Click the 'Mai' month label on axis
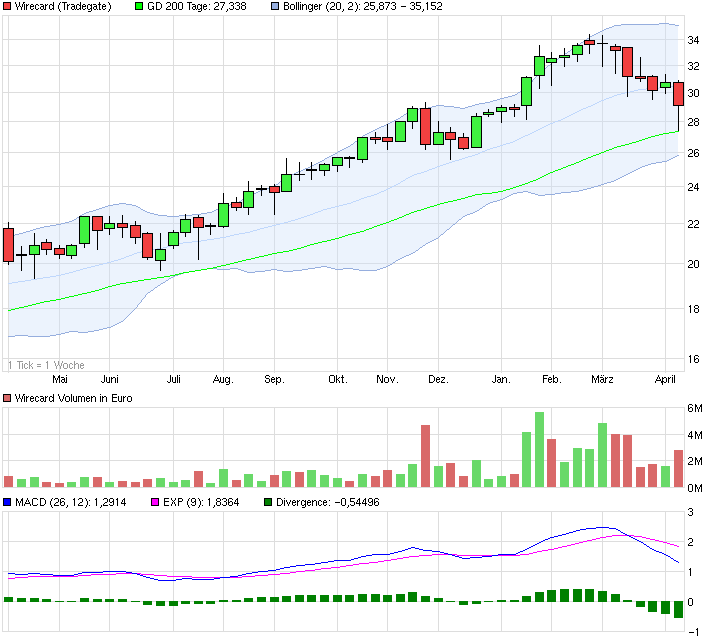The image size is (726, 640). click(60, 379)
